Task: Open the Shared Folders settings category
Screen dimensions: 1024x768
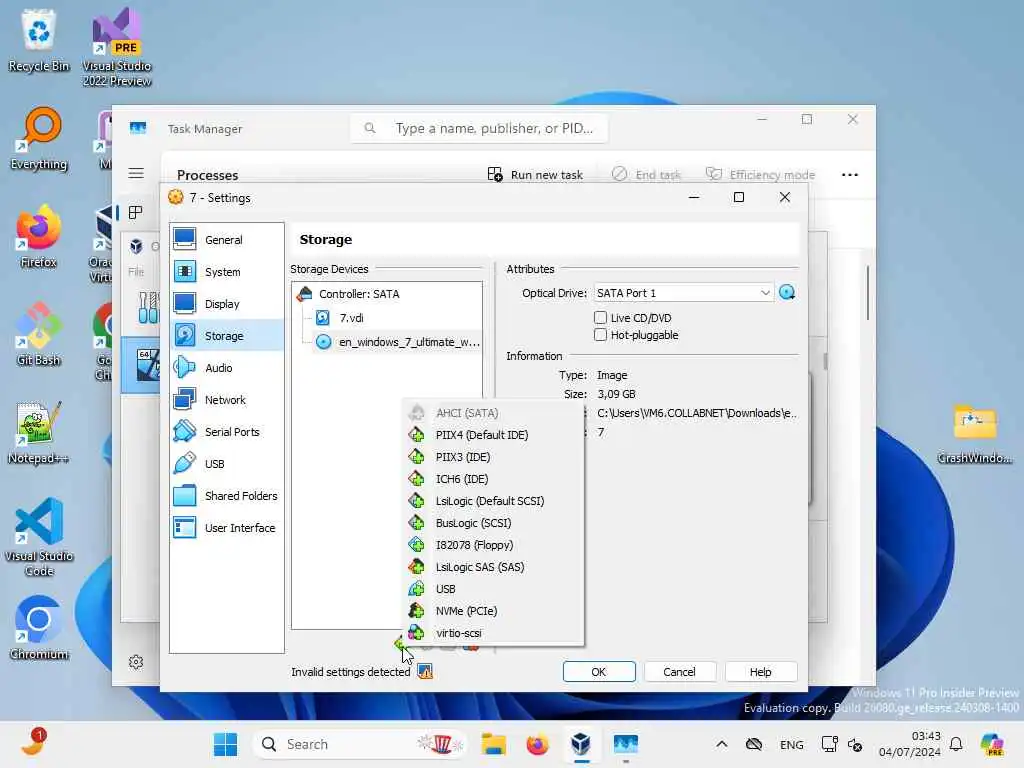Action: click(226, 496)
